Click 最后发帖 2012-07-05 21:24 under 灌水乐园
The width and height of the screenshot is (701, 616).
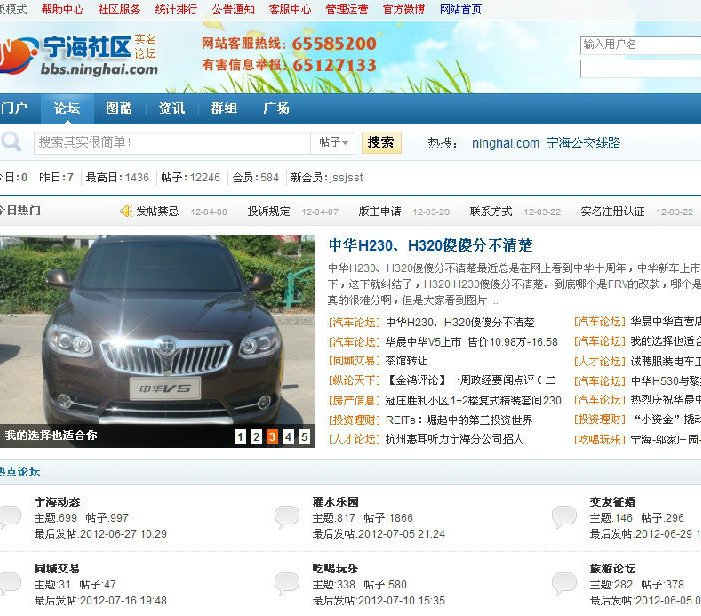(379, 534)
